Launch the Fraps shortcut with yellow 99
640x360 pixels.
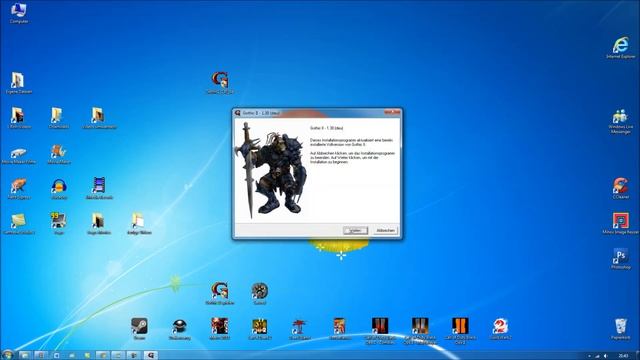coord(59,223)
